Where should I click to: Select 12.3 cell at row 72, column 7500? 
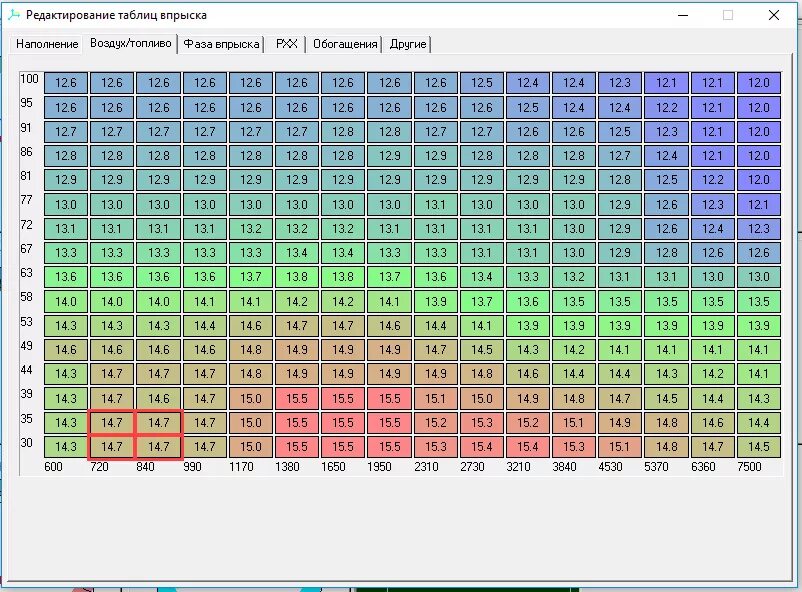(x=759, y=229)
